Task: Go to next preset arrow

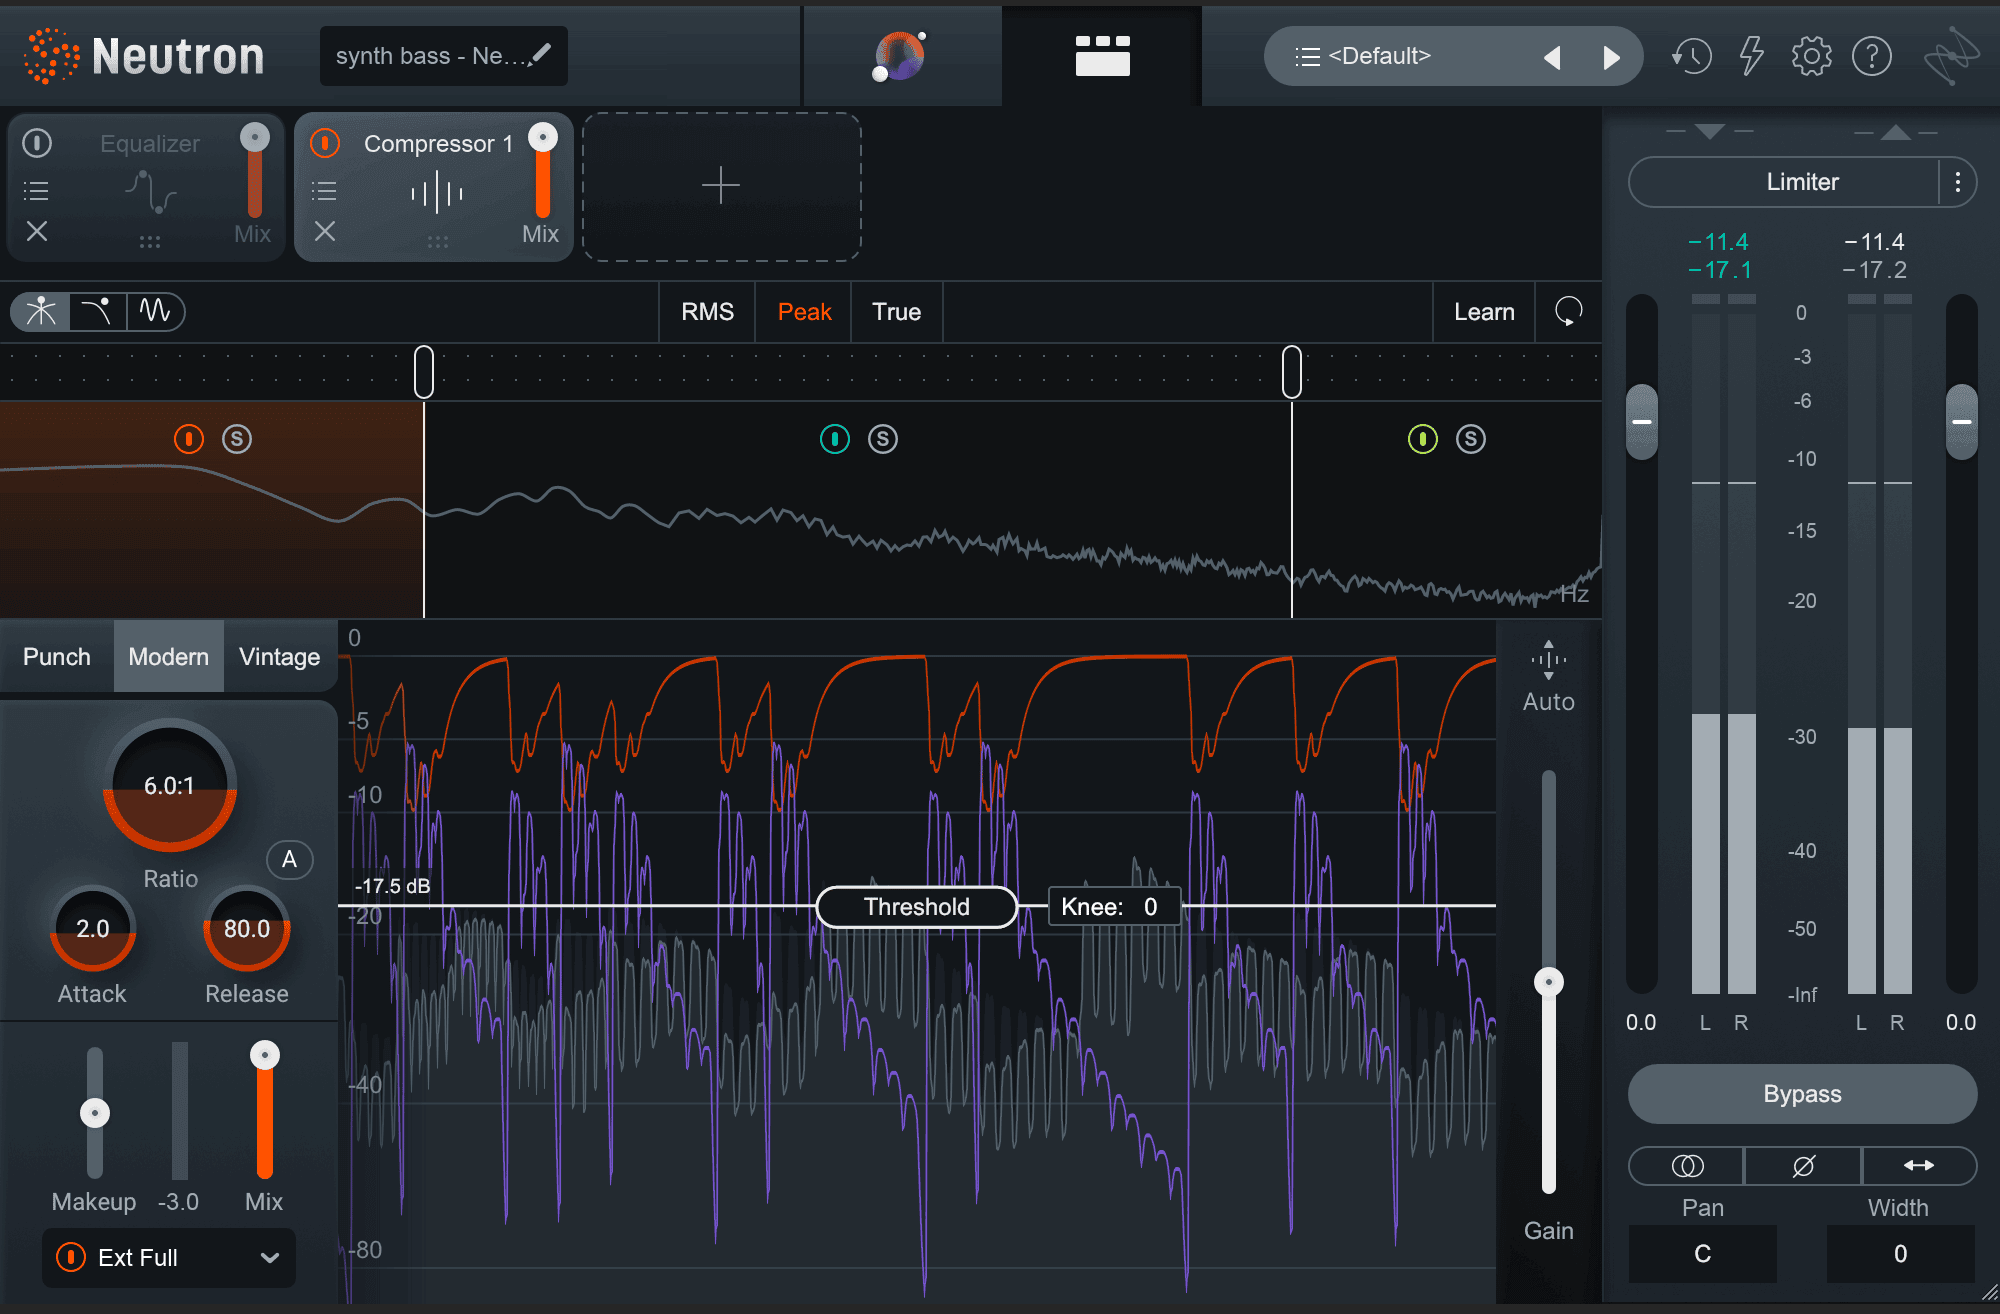Action: pyautogui.click(x=1611, y=57)
